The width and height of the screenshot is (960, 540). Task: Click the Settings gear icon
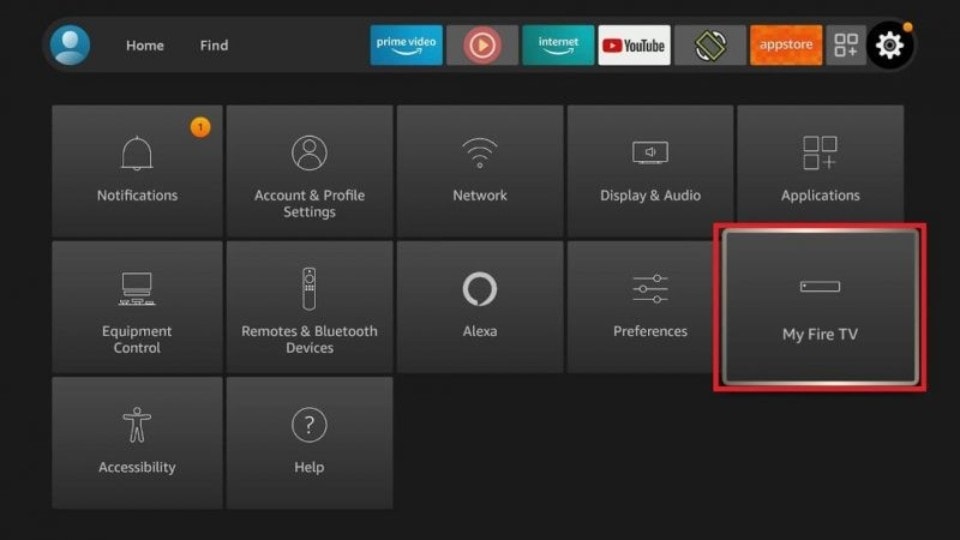889,45
